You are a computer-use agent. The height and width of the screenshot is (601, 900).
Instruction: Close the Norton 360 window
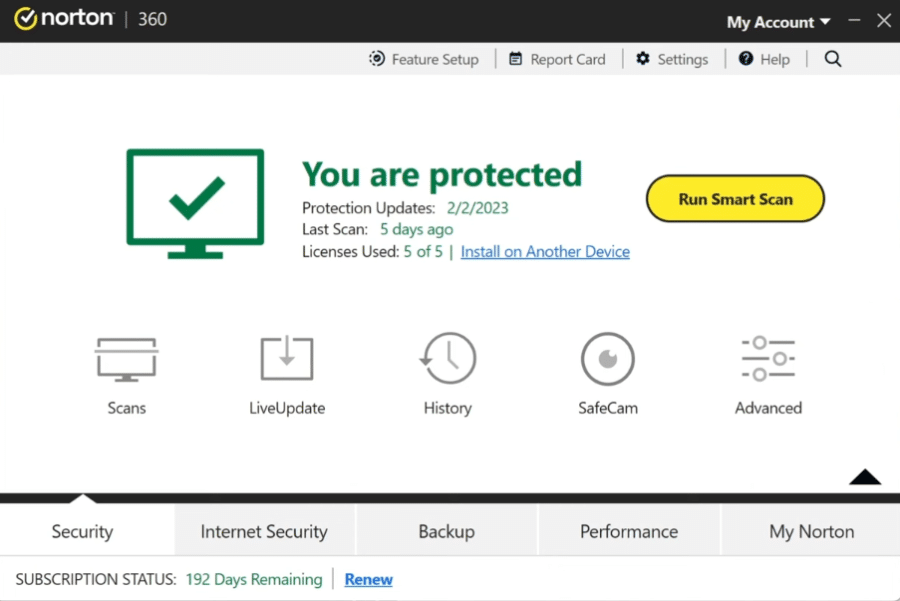point(884,21)
